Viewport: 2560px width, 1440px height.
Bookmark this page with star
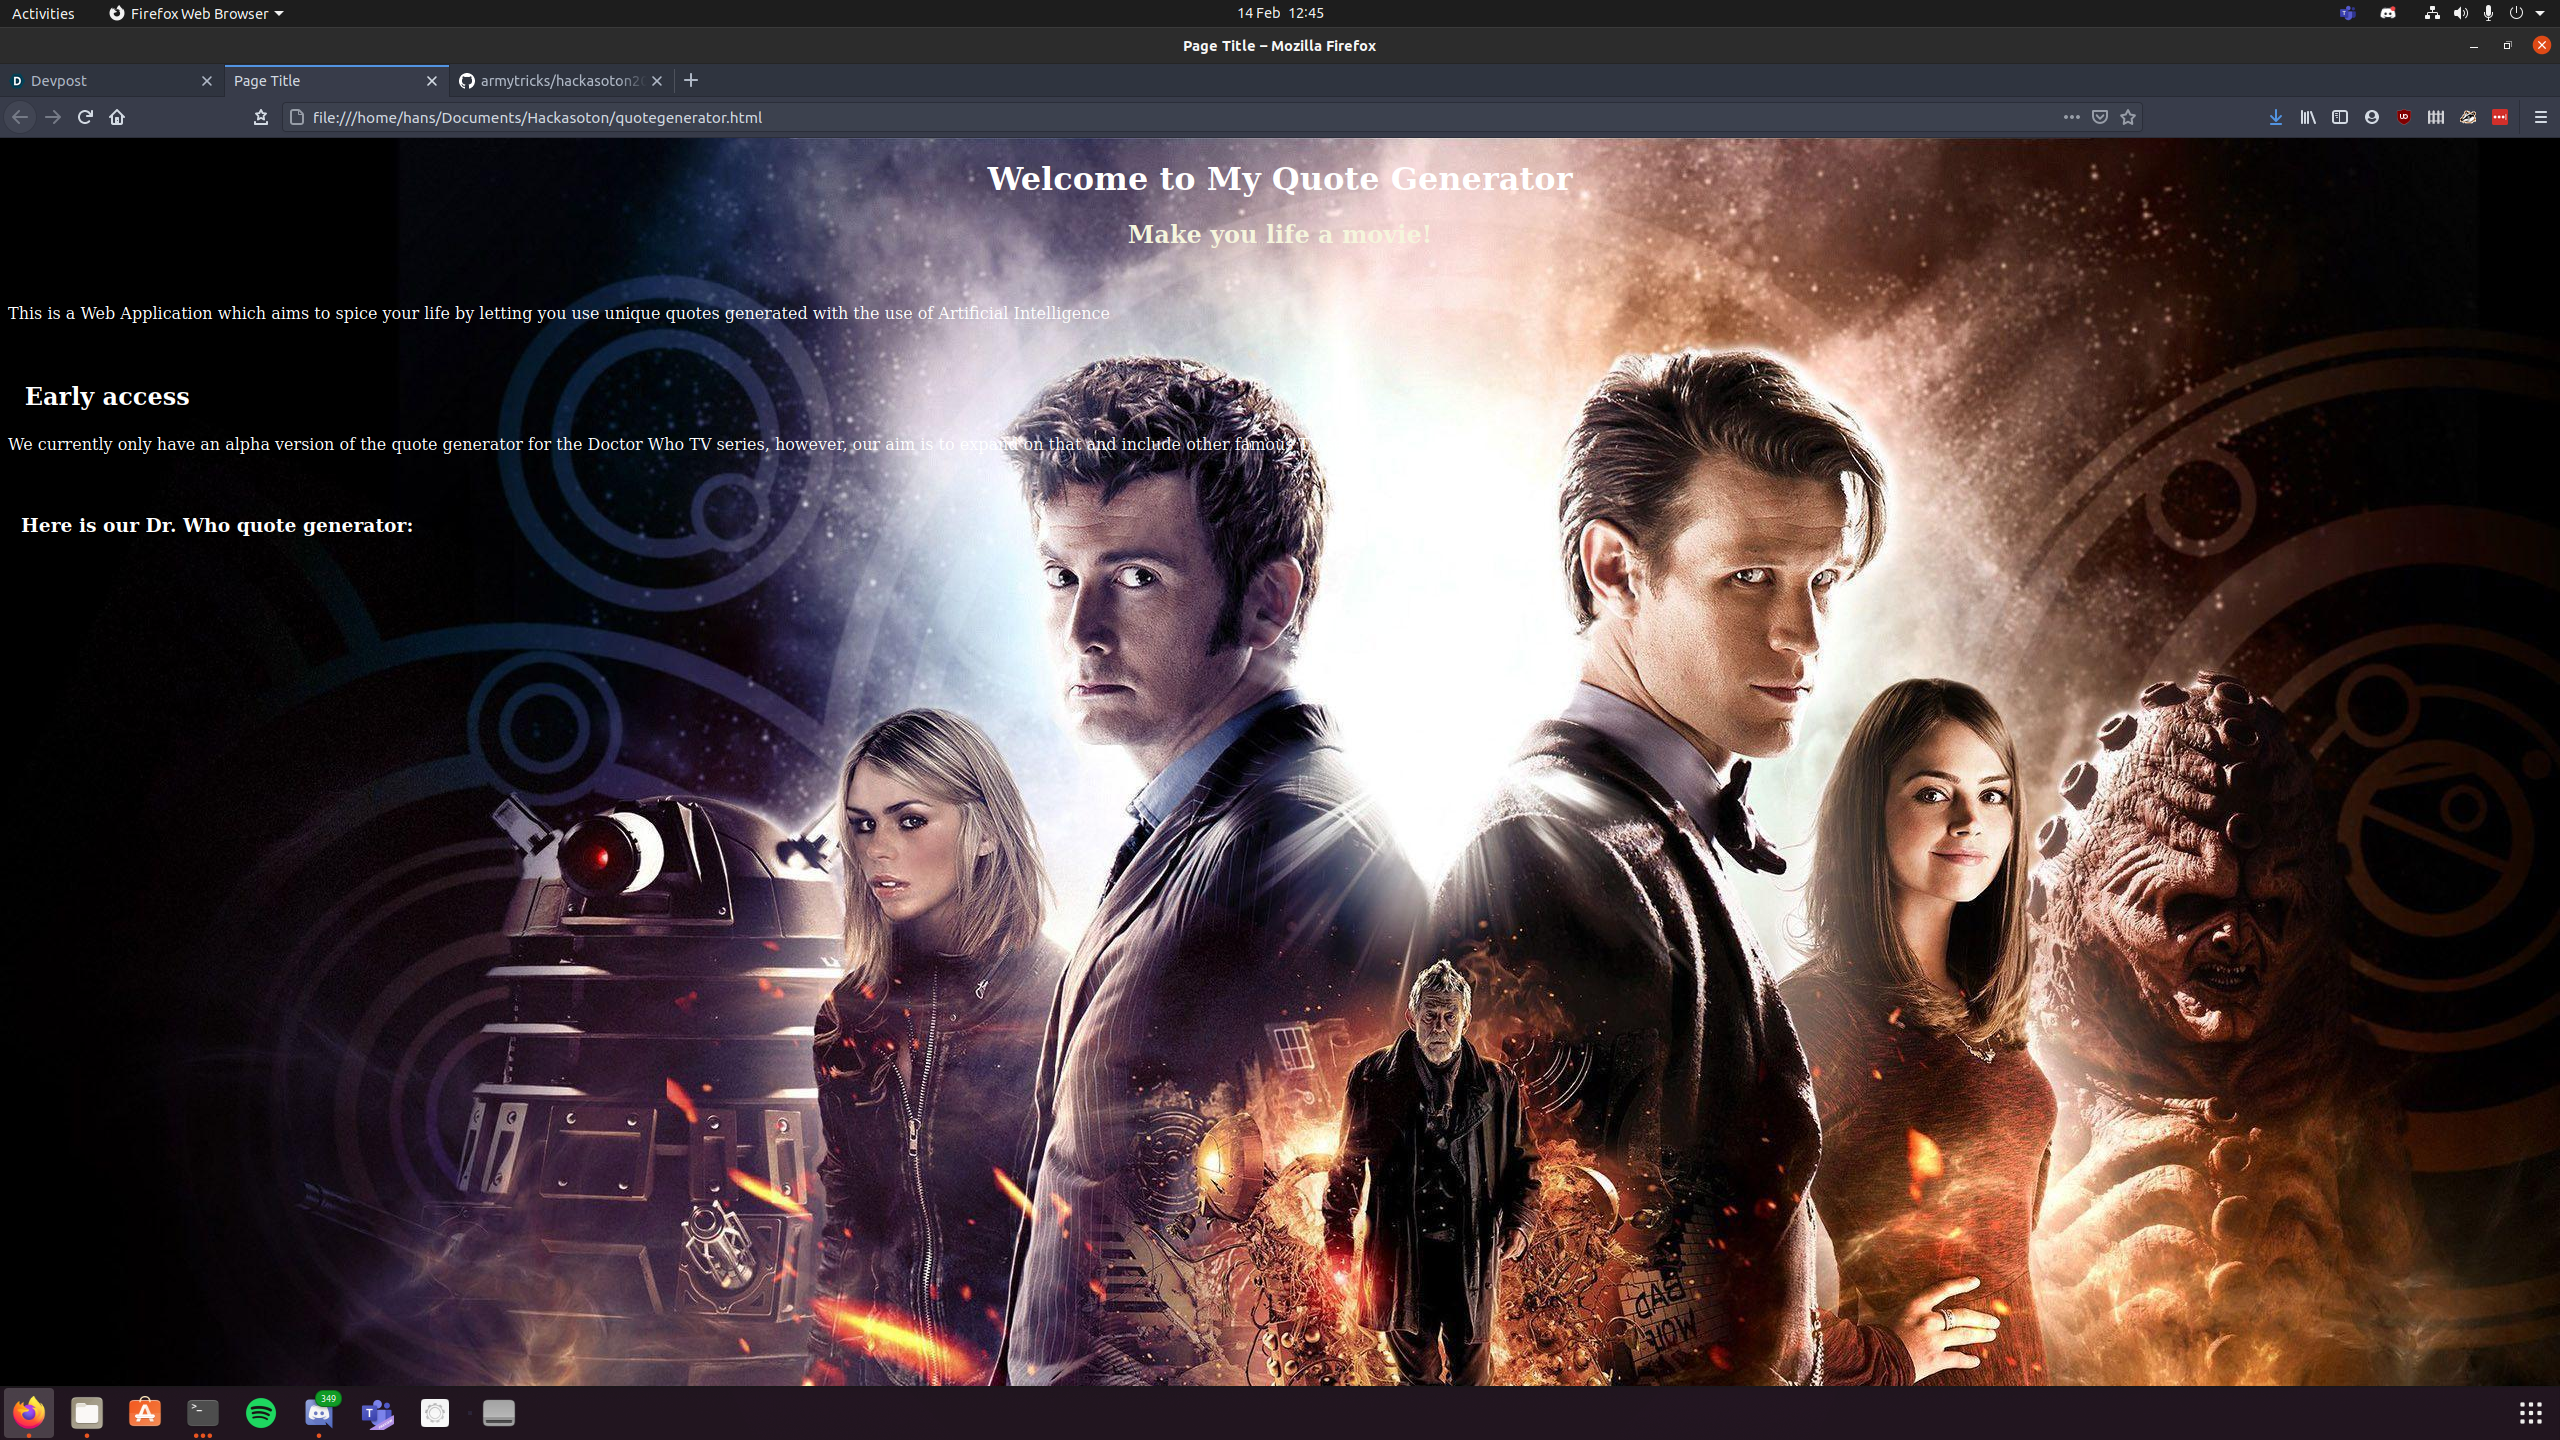(2128, 117)
